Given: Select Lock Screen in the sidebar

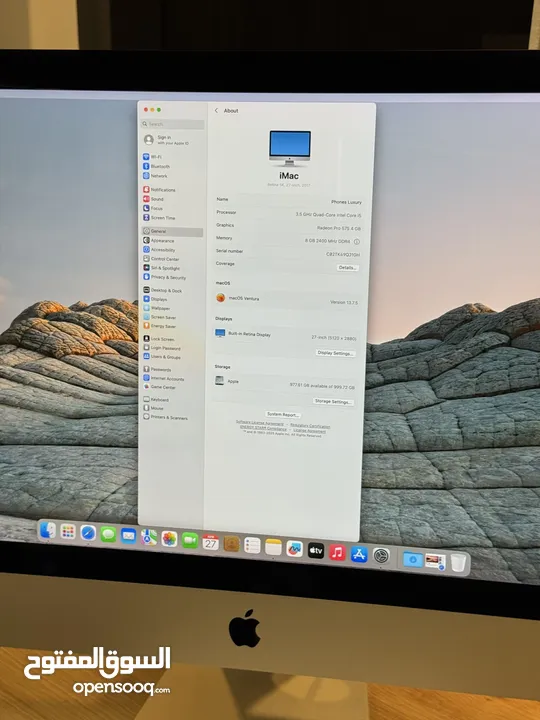Looking at the screenshot, I should point(159,339).
